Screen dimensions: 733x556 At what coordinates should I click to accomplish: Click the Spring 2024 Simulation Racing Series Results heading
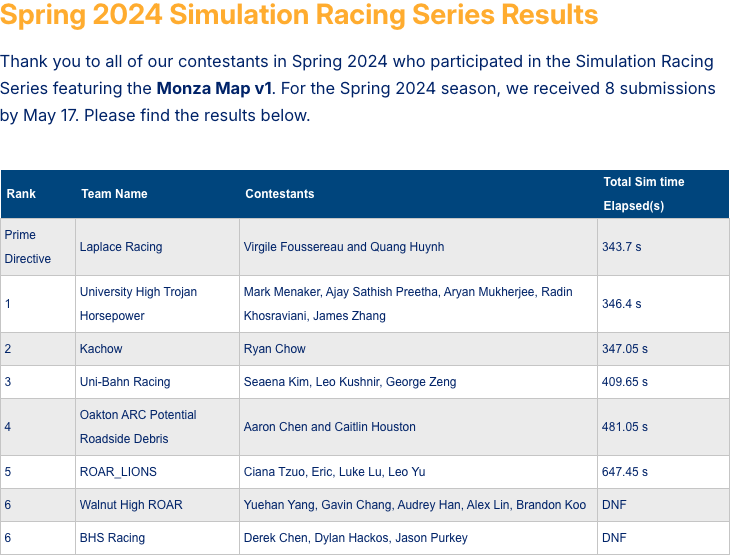coord(299,16)
